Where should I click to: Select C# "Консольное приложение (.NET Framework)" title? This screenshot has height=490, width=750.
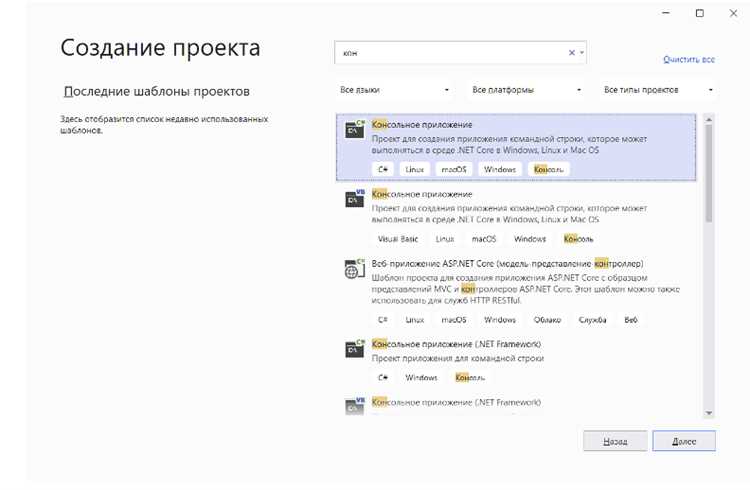coord(456,344)
